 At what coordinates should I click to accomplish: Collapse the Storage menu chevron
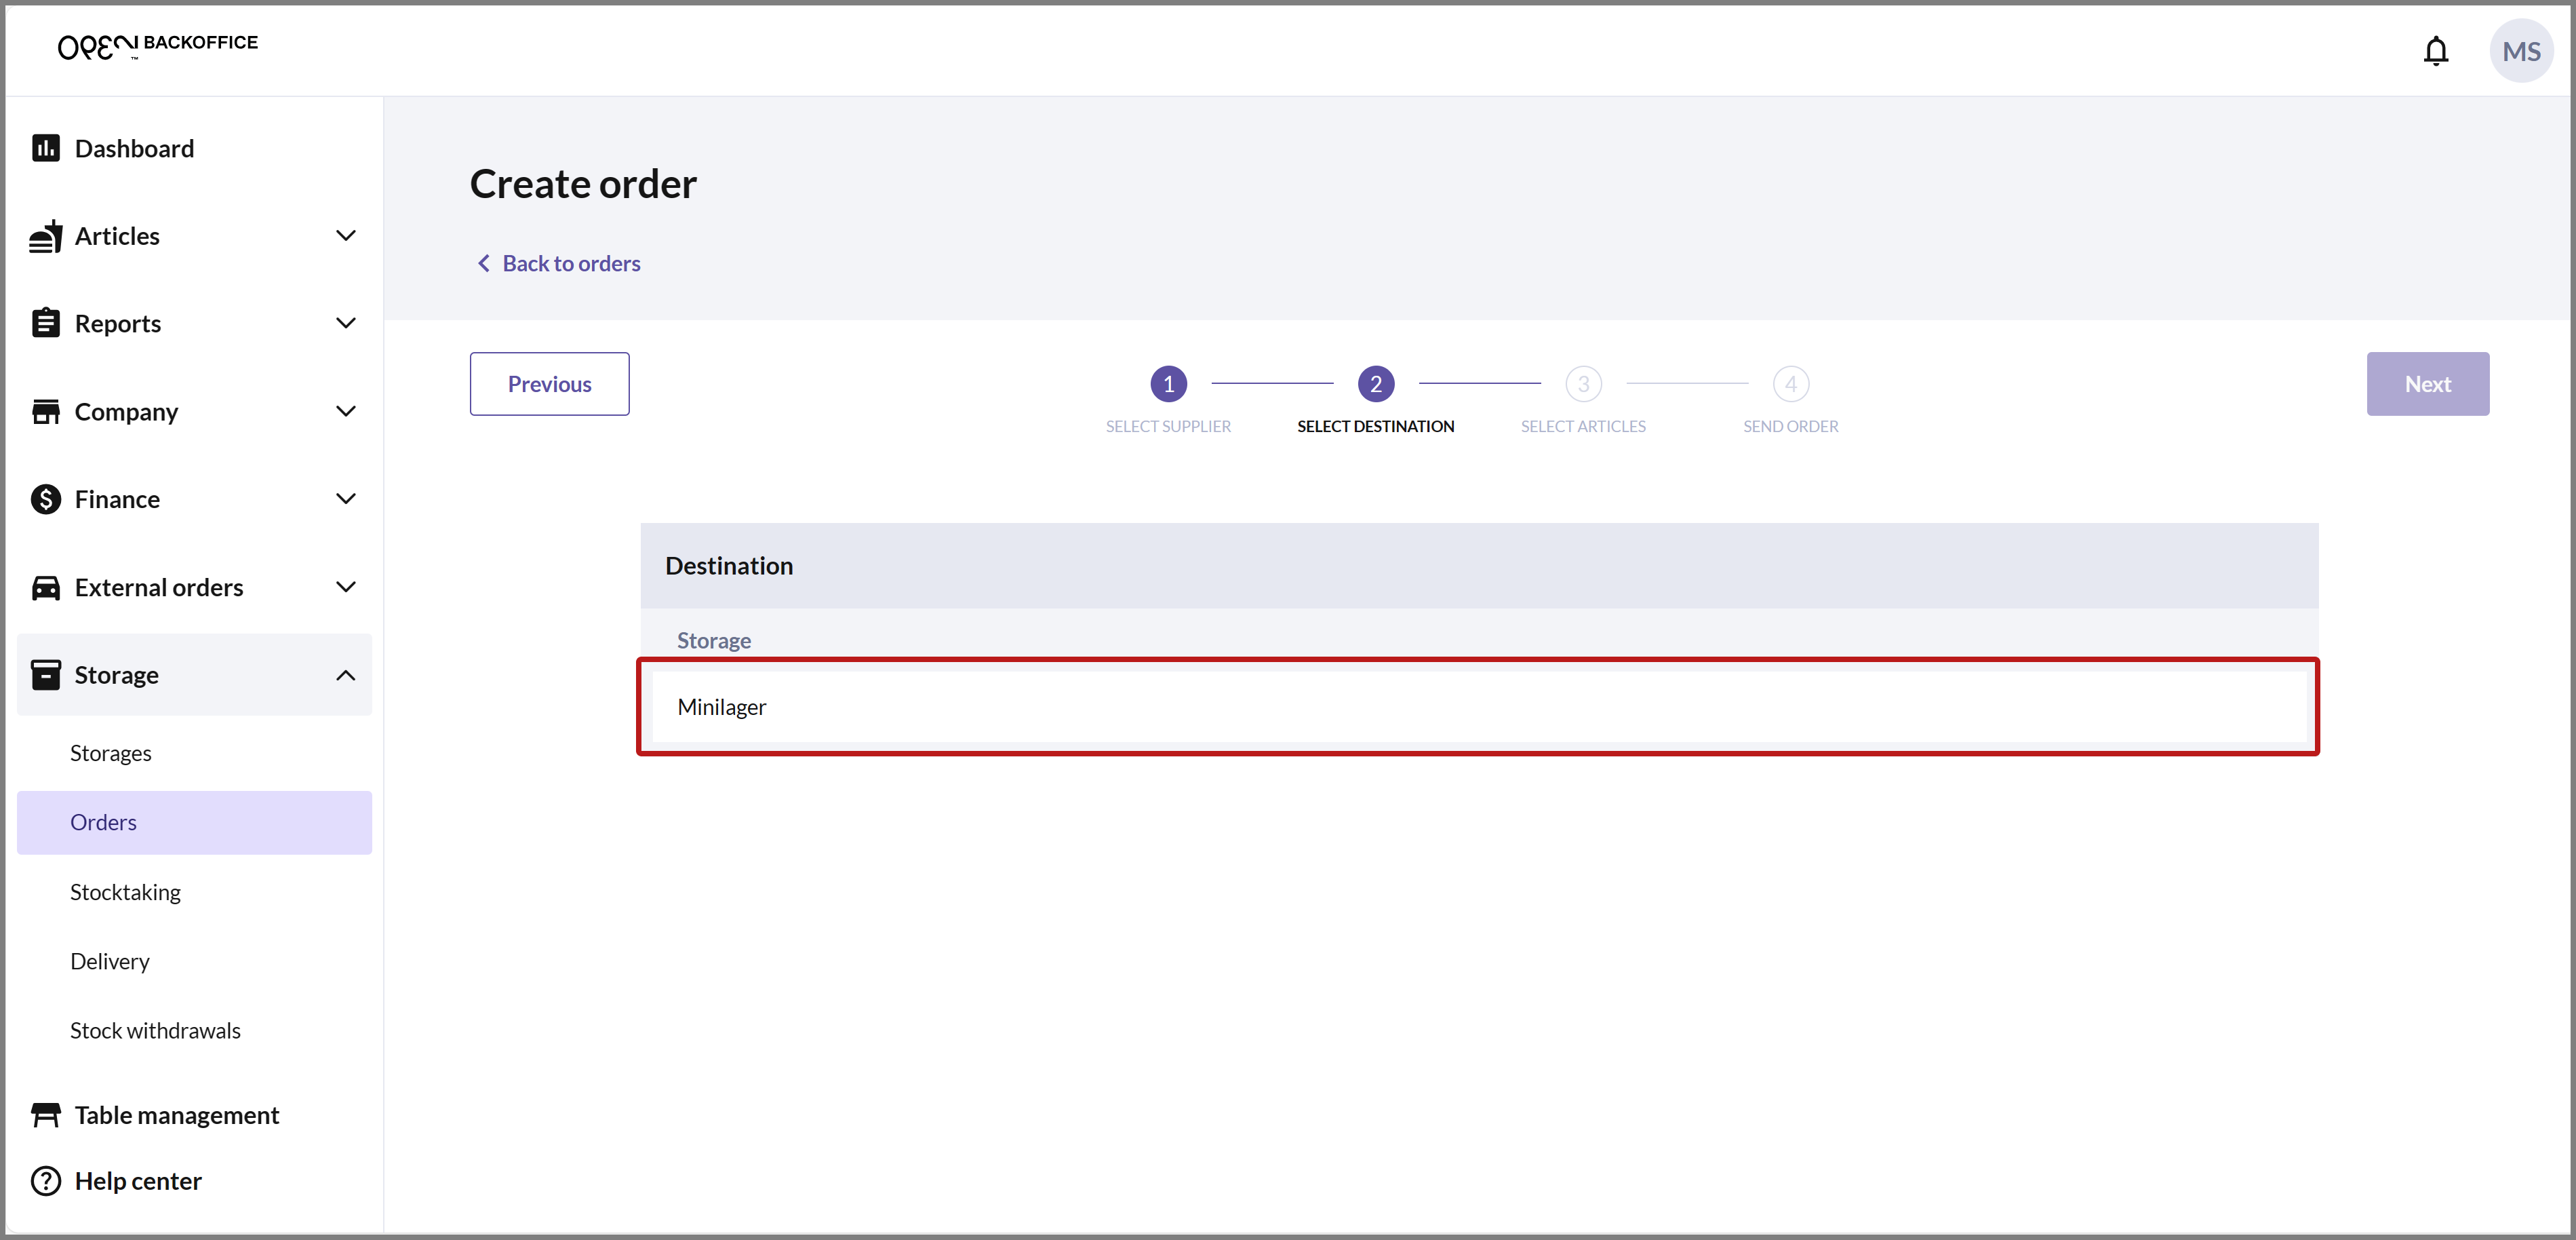click(346, 675)
